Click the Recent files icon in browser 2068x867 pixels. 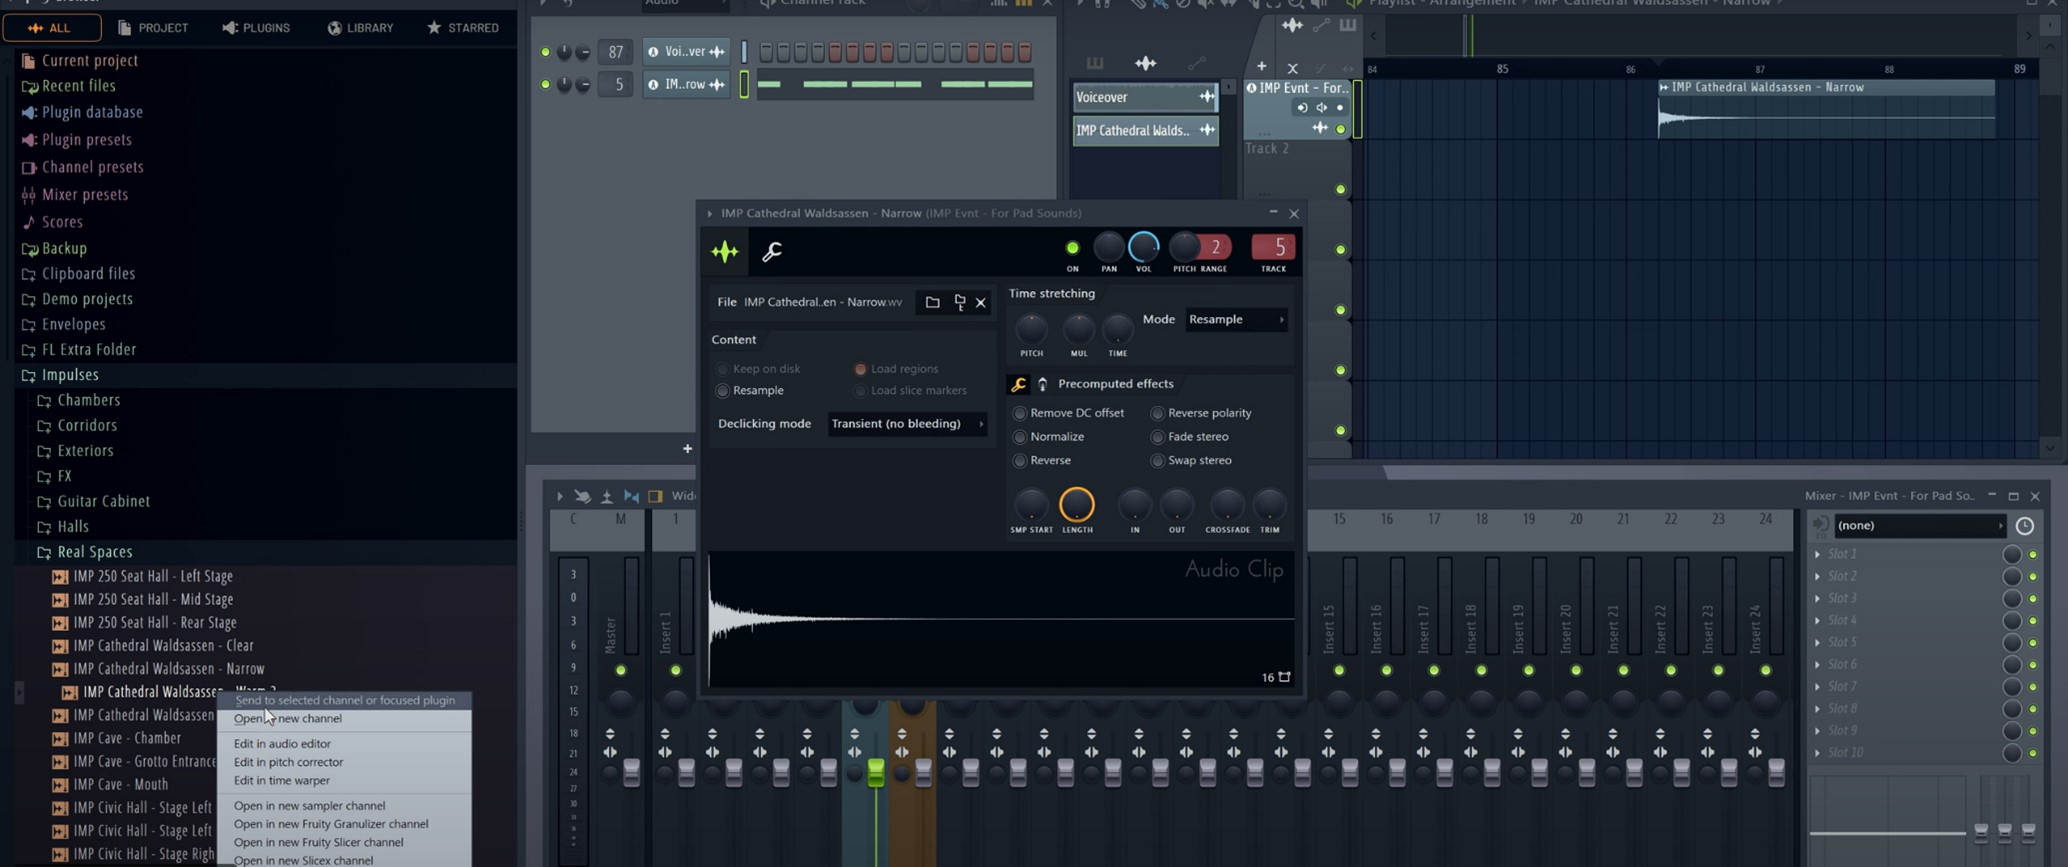(29, 87)
